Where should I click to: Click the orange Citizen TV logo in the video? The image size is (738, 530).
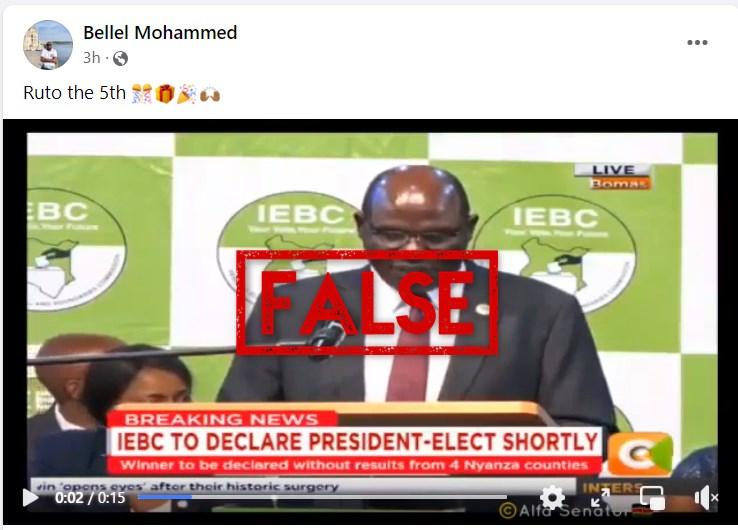[x=640, y=454]
